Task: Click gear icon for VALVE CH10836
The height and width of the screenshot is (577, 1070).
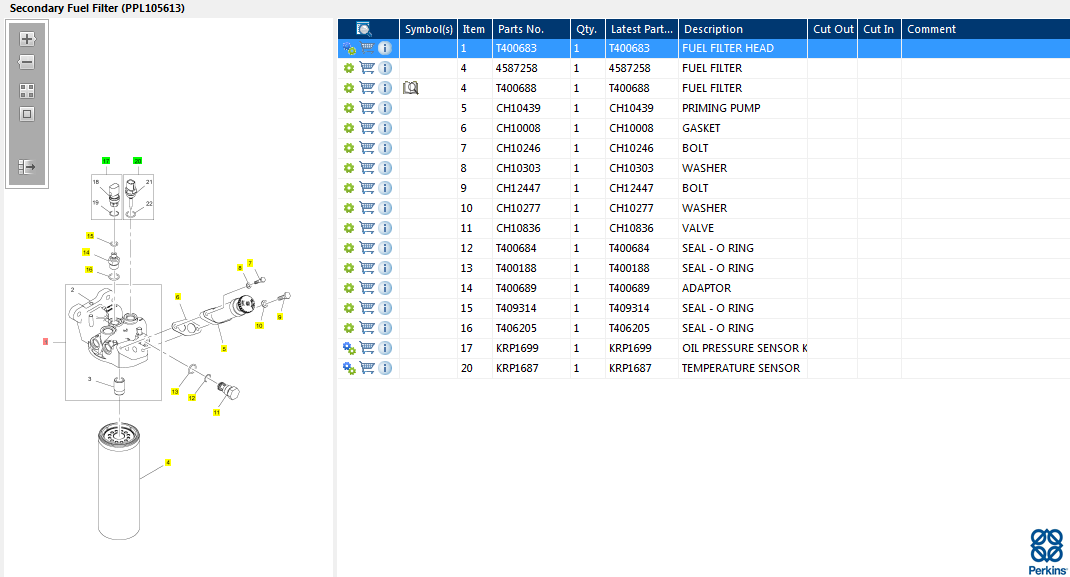Action: 349,228
